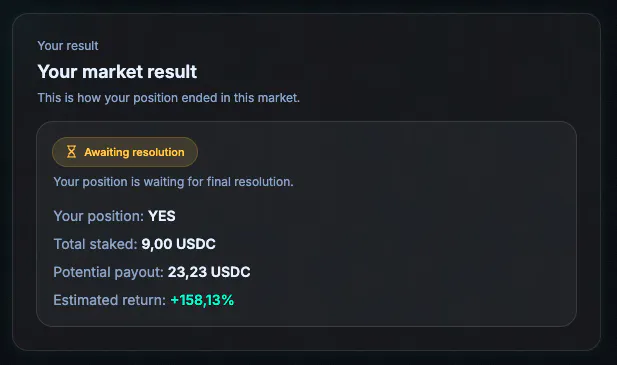Click the 'Total staked:' label

pyautogui.click(x=95, y=244)
